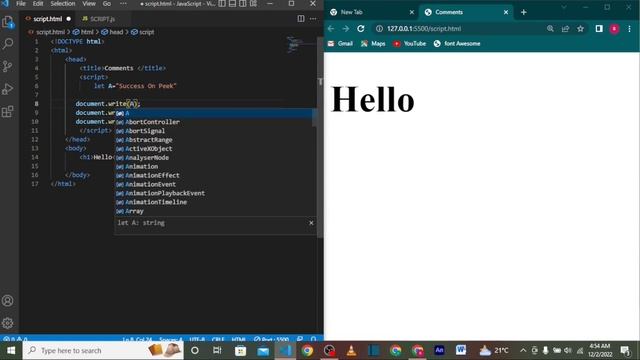The width and height of the screenshot is (640, 360).
Task: Split the editor to the right
Action: point(301,19)
